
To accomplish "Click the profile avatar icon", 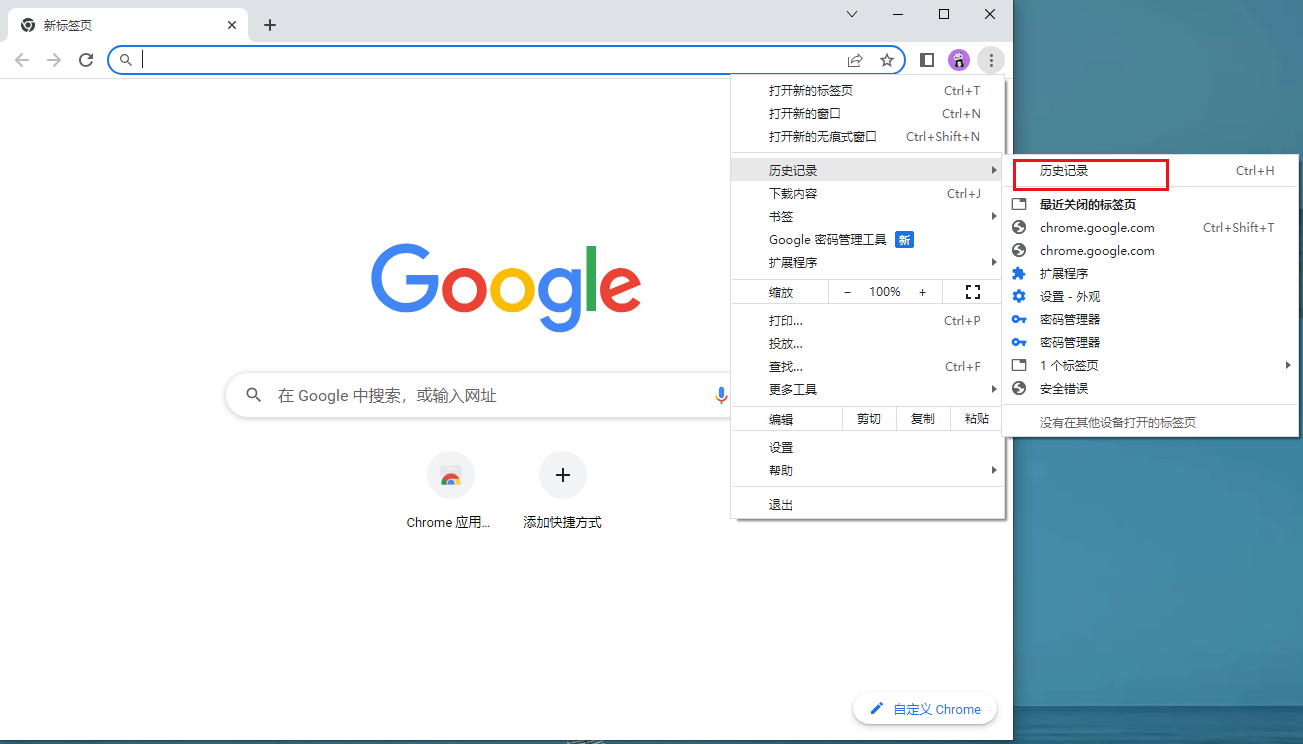I will tap(959, 60).
